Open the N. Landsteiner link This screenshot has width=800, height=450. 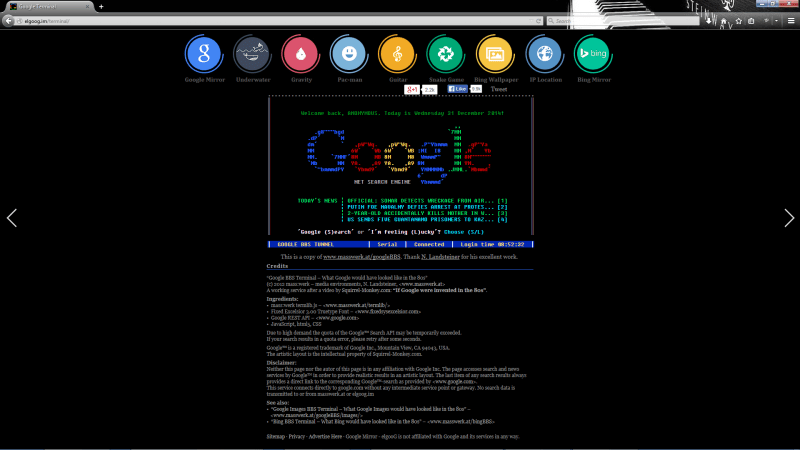point(440,257)
